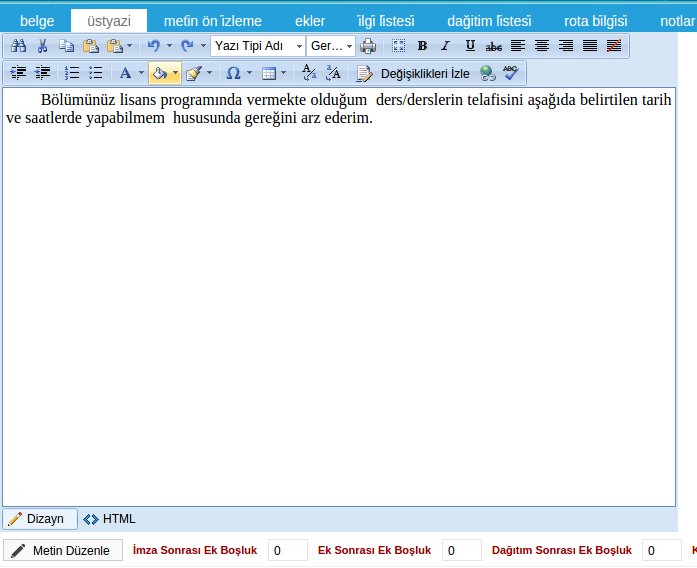Switch to the metin ön izleme tab
This screenshot has height=568, width=697.
tap(212, 20)
